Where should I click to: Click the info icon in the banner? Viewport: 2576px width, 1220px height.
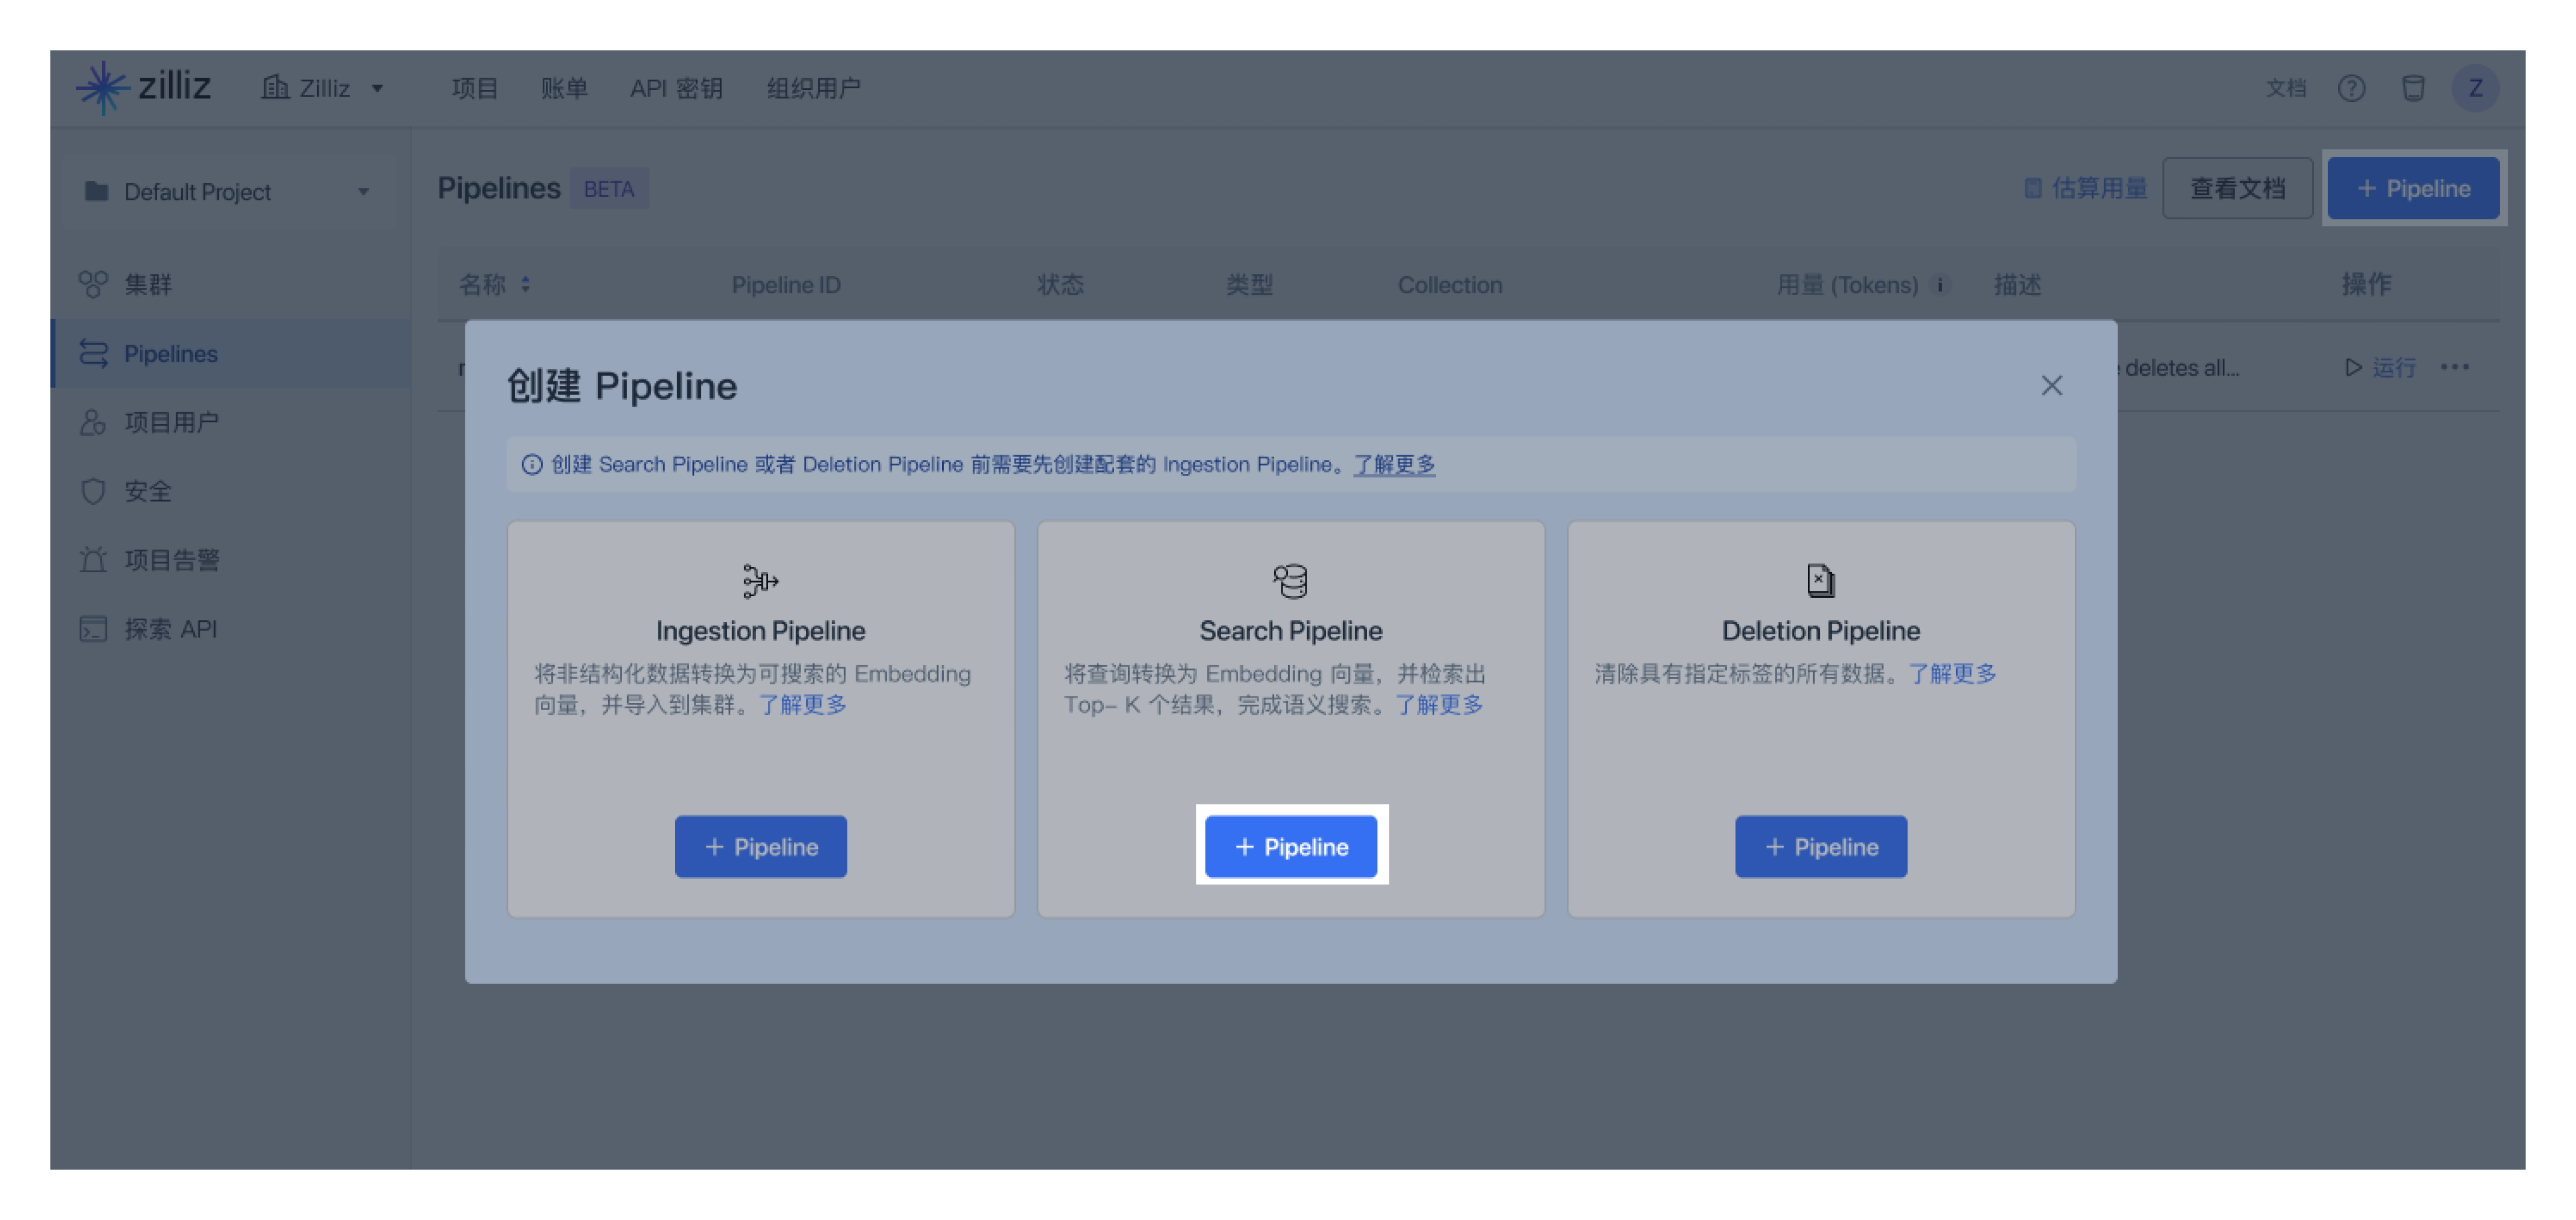coord(532,464)
